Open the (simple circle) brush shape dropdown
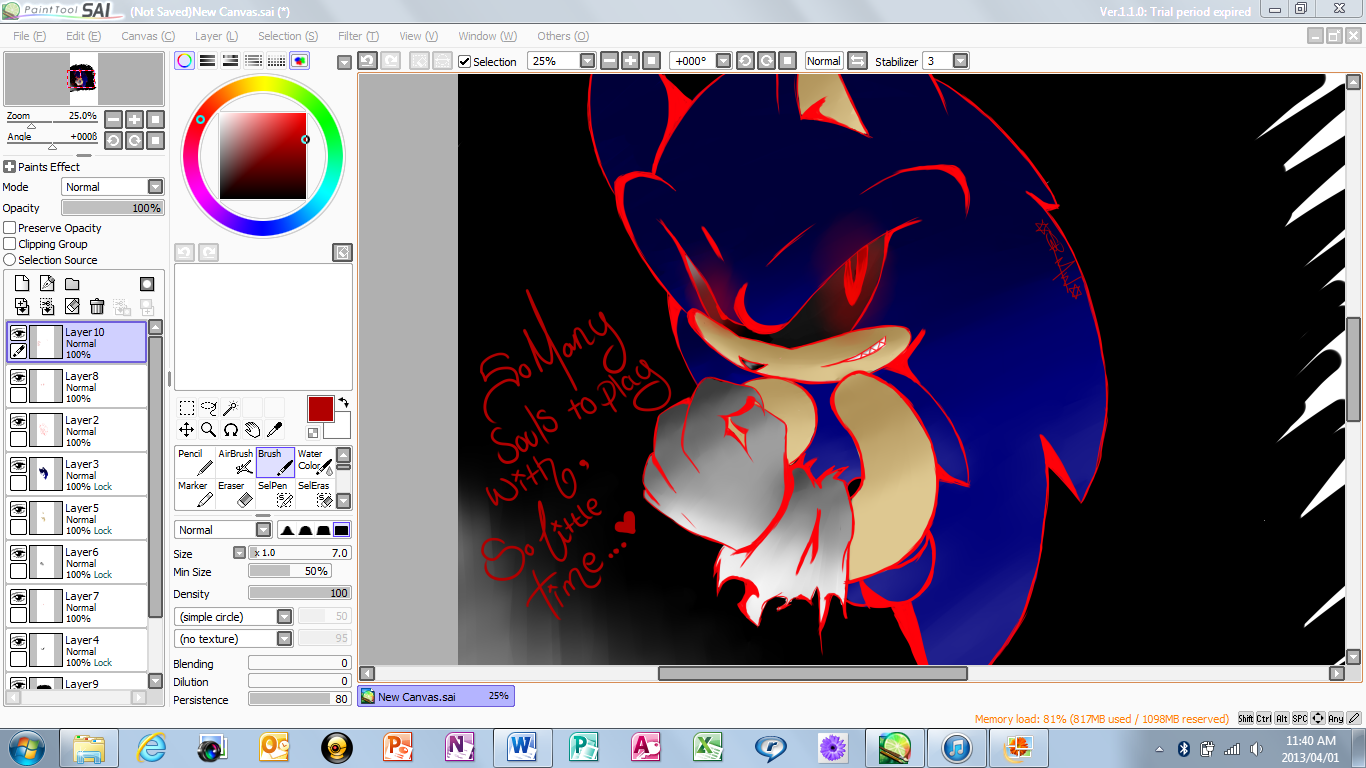This screenshot has width=1366, height=768. tap(234, 617)
